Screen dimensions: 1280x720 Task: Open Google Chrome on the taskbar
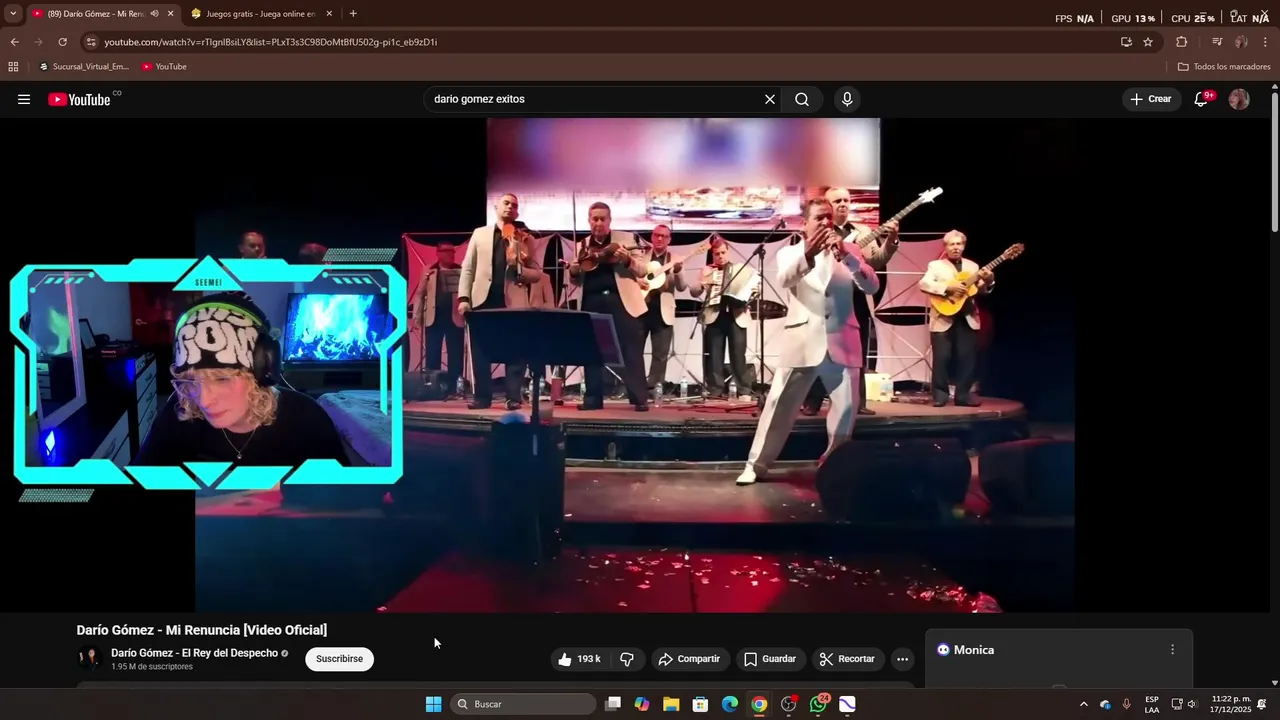[759, 704]
